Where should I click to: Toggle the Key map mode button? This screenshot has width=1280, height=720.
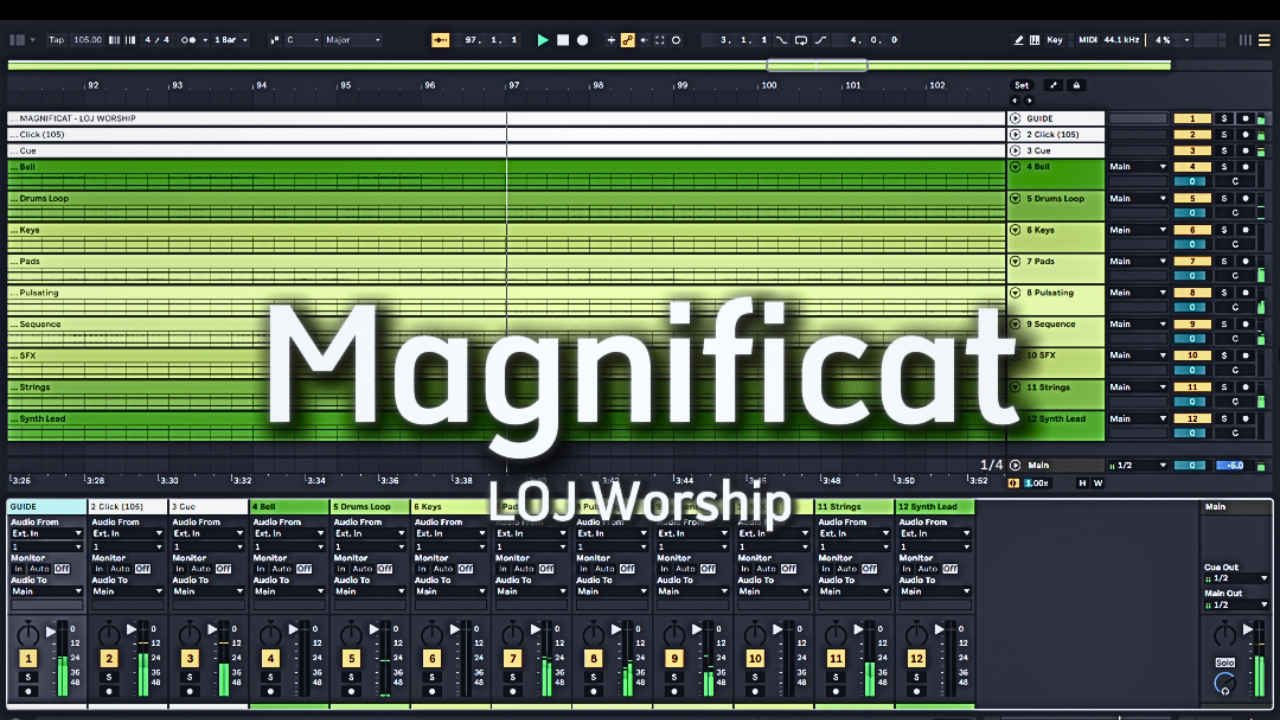(1054, 40)
